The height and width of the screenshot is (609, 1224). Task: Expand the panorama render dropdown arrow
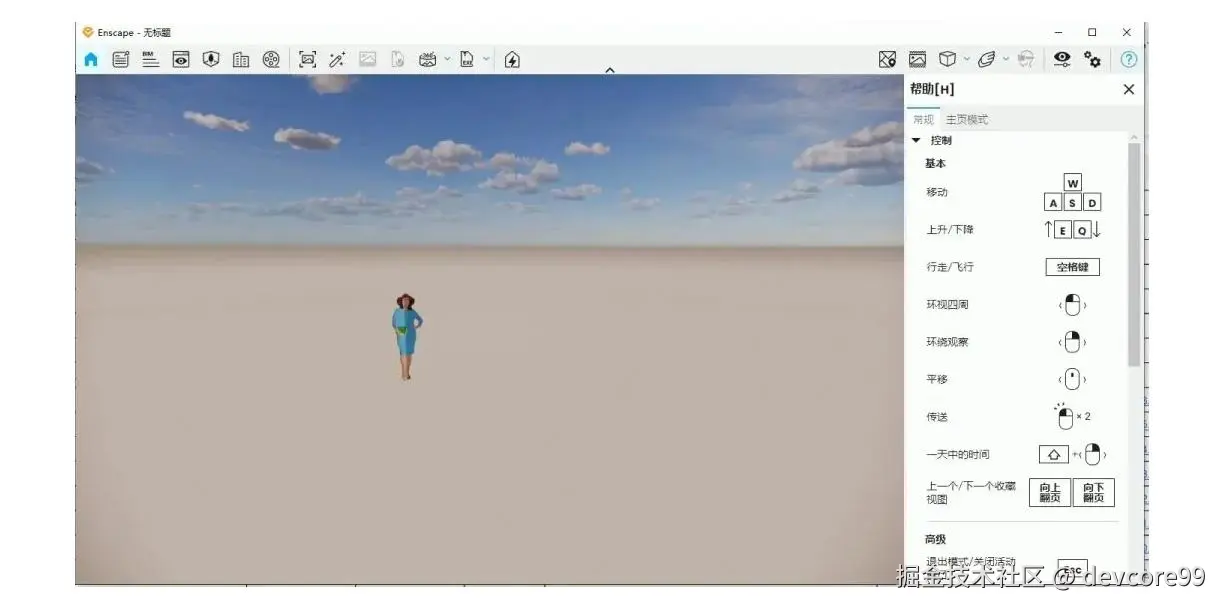pyautogui.click(x=447, y=58)
